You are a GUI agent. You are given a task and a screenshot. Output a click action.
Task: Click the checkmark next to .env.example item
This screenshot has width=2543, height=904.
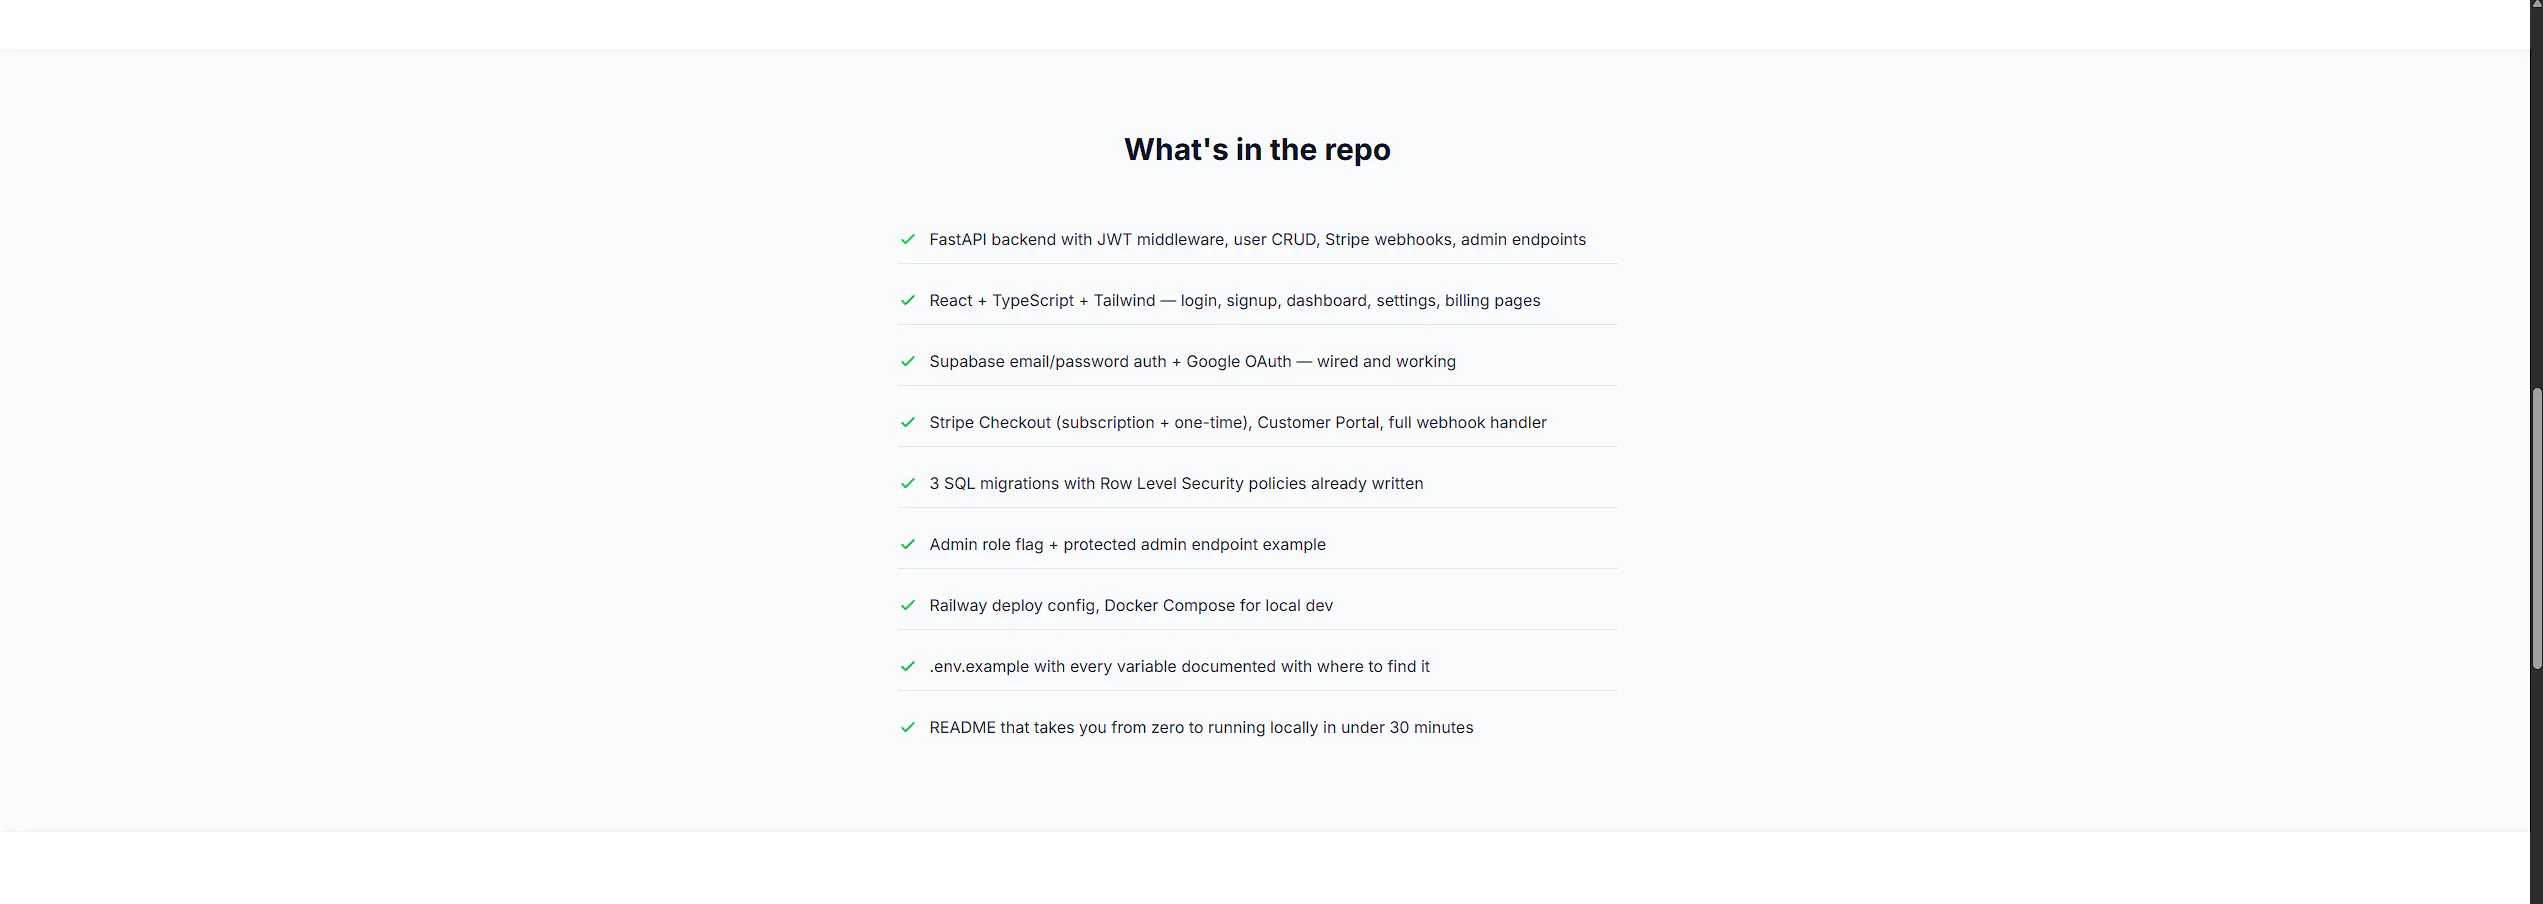pyautogui.click(x=907, y=666)
